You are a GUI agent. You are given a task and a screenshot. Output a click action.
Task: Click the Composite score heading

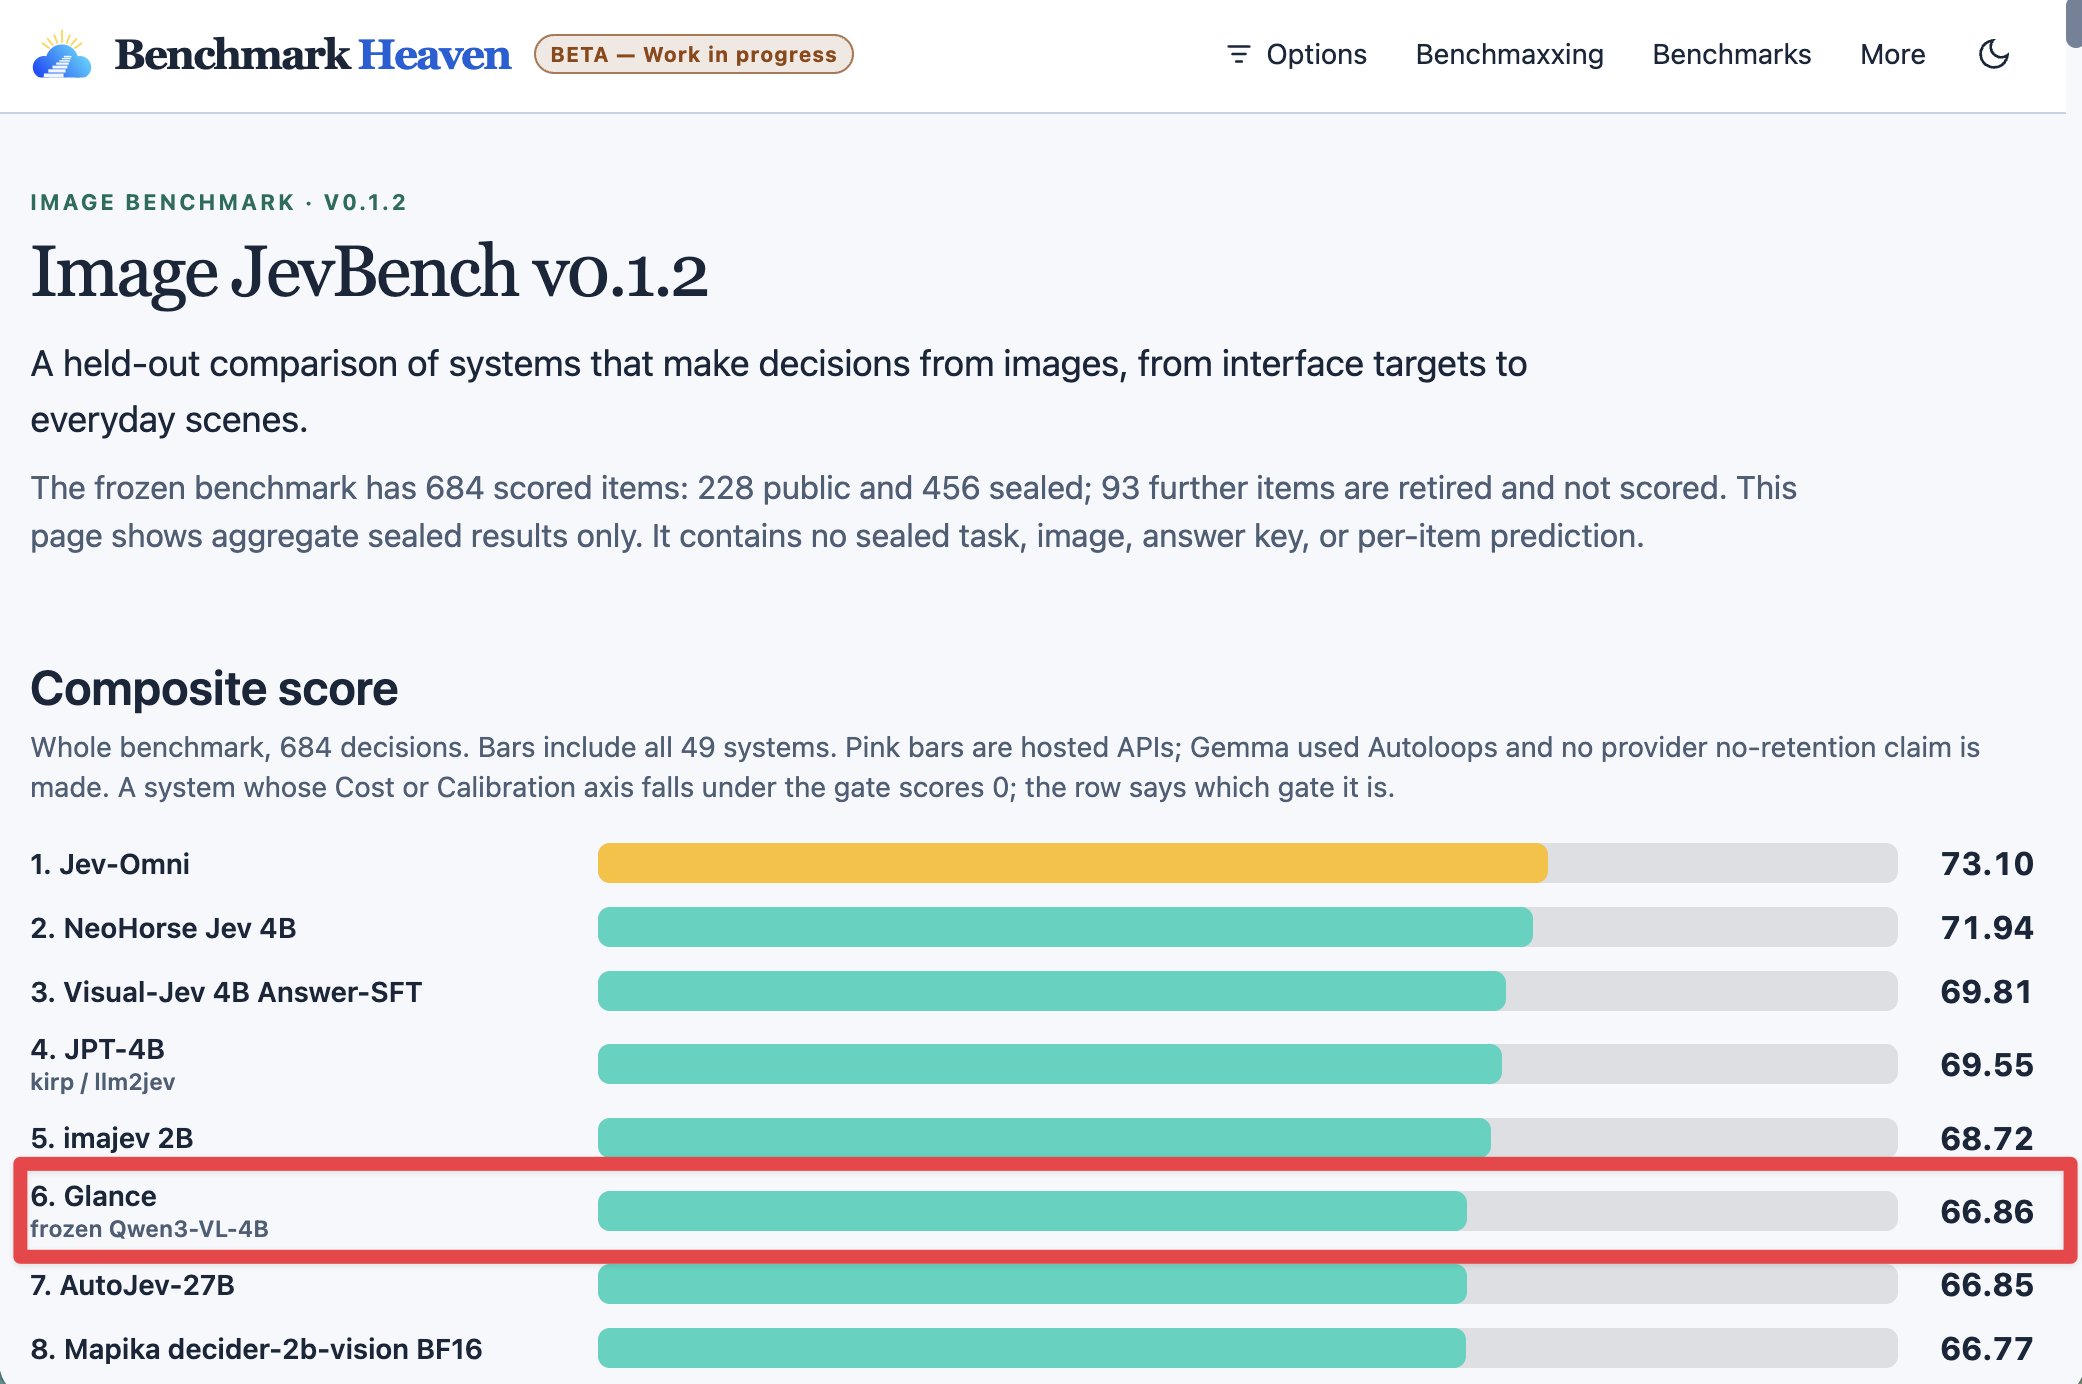[x=214, y=689]
